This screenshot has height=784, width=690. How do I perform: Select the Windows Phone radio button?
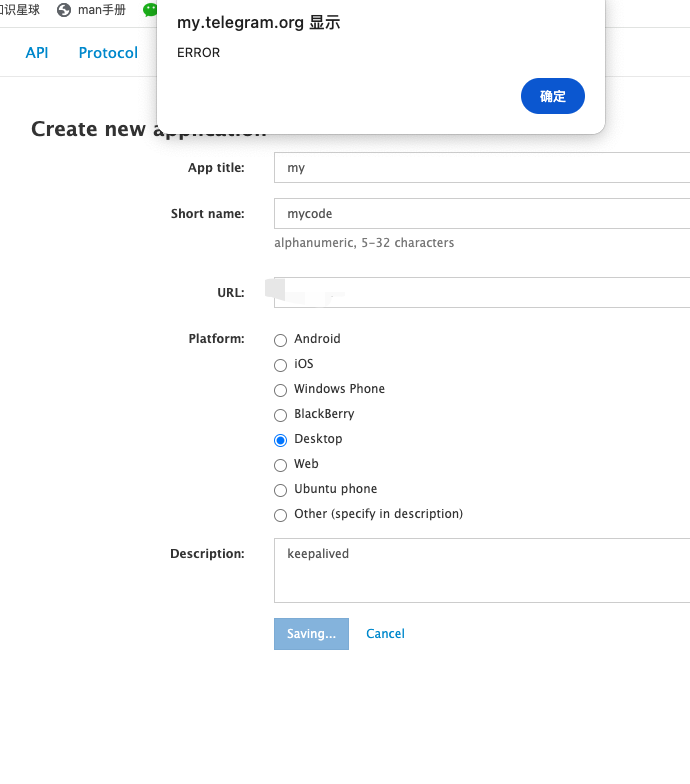[280, 390]
